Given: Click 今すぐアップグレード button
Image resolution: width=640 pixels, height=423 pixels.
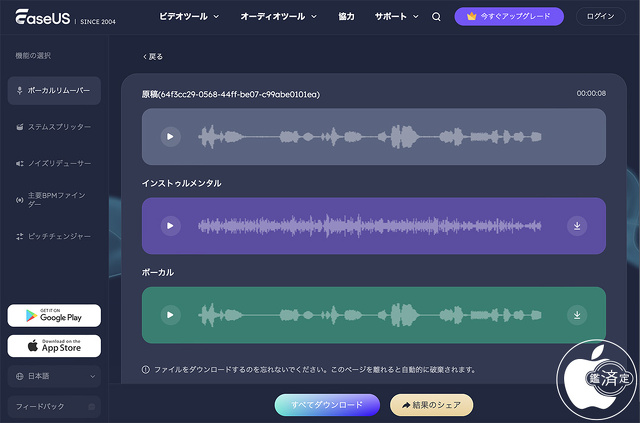Looking at the screenshot, I should [509, 16].
